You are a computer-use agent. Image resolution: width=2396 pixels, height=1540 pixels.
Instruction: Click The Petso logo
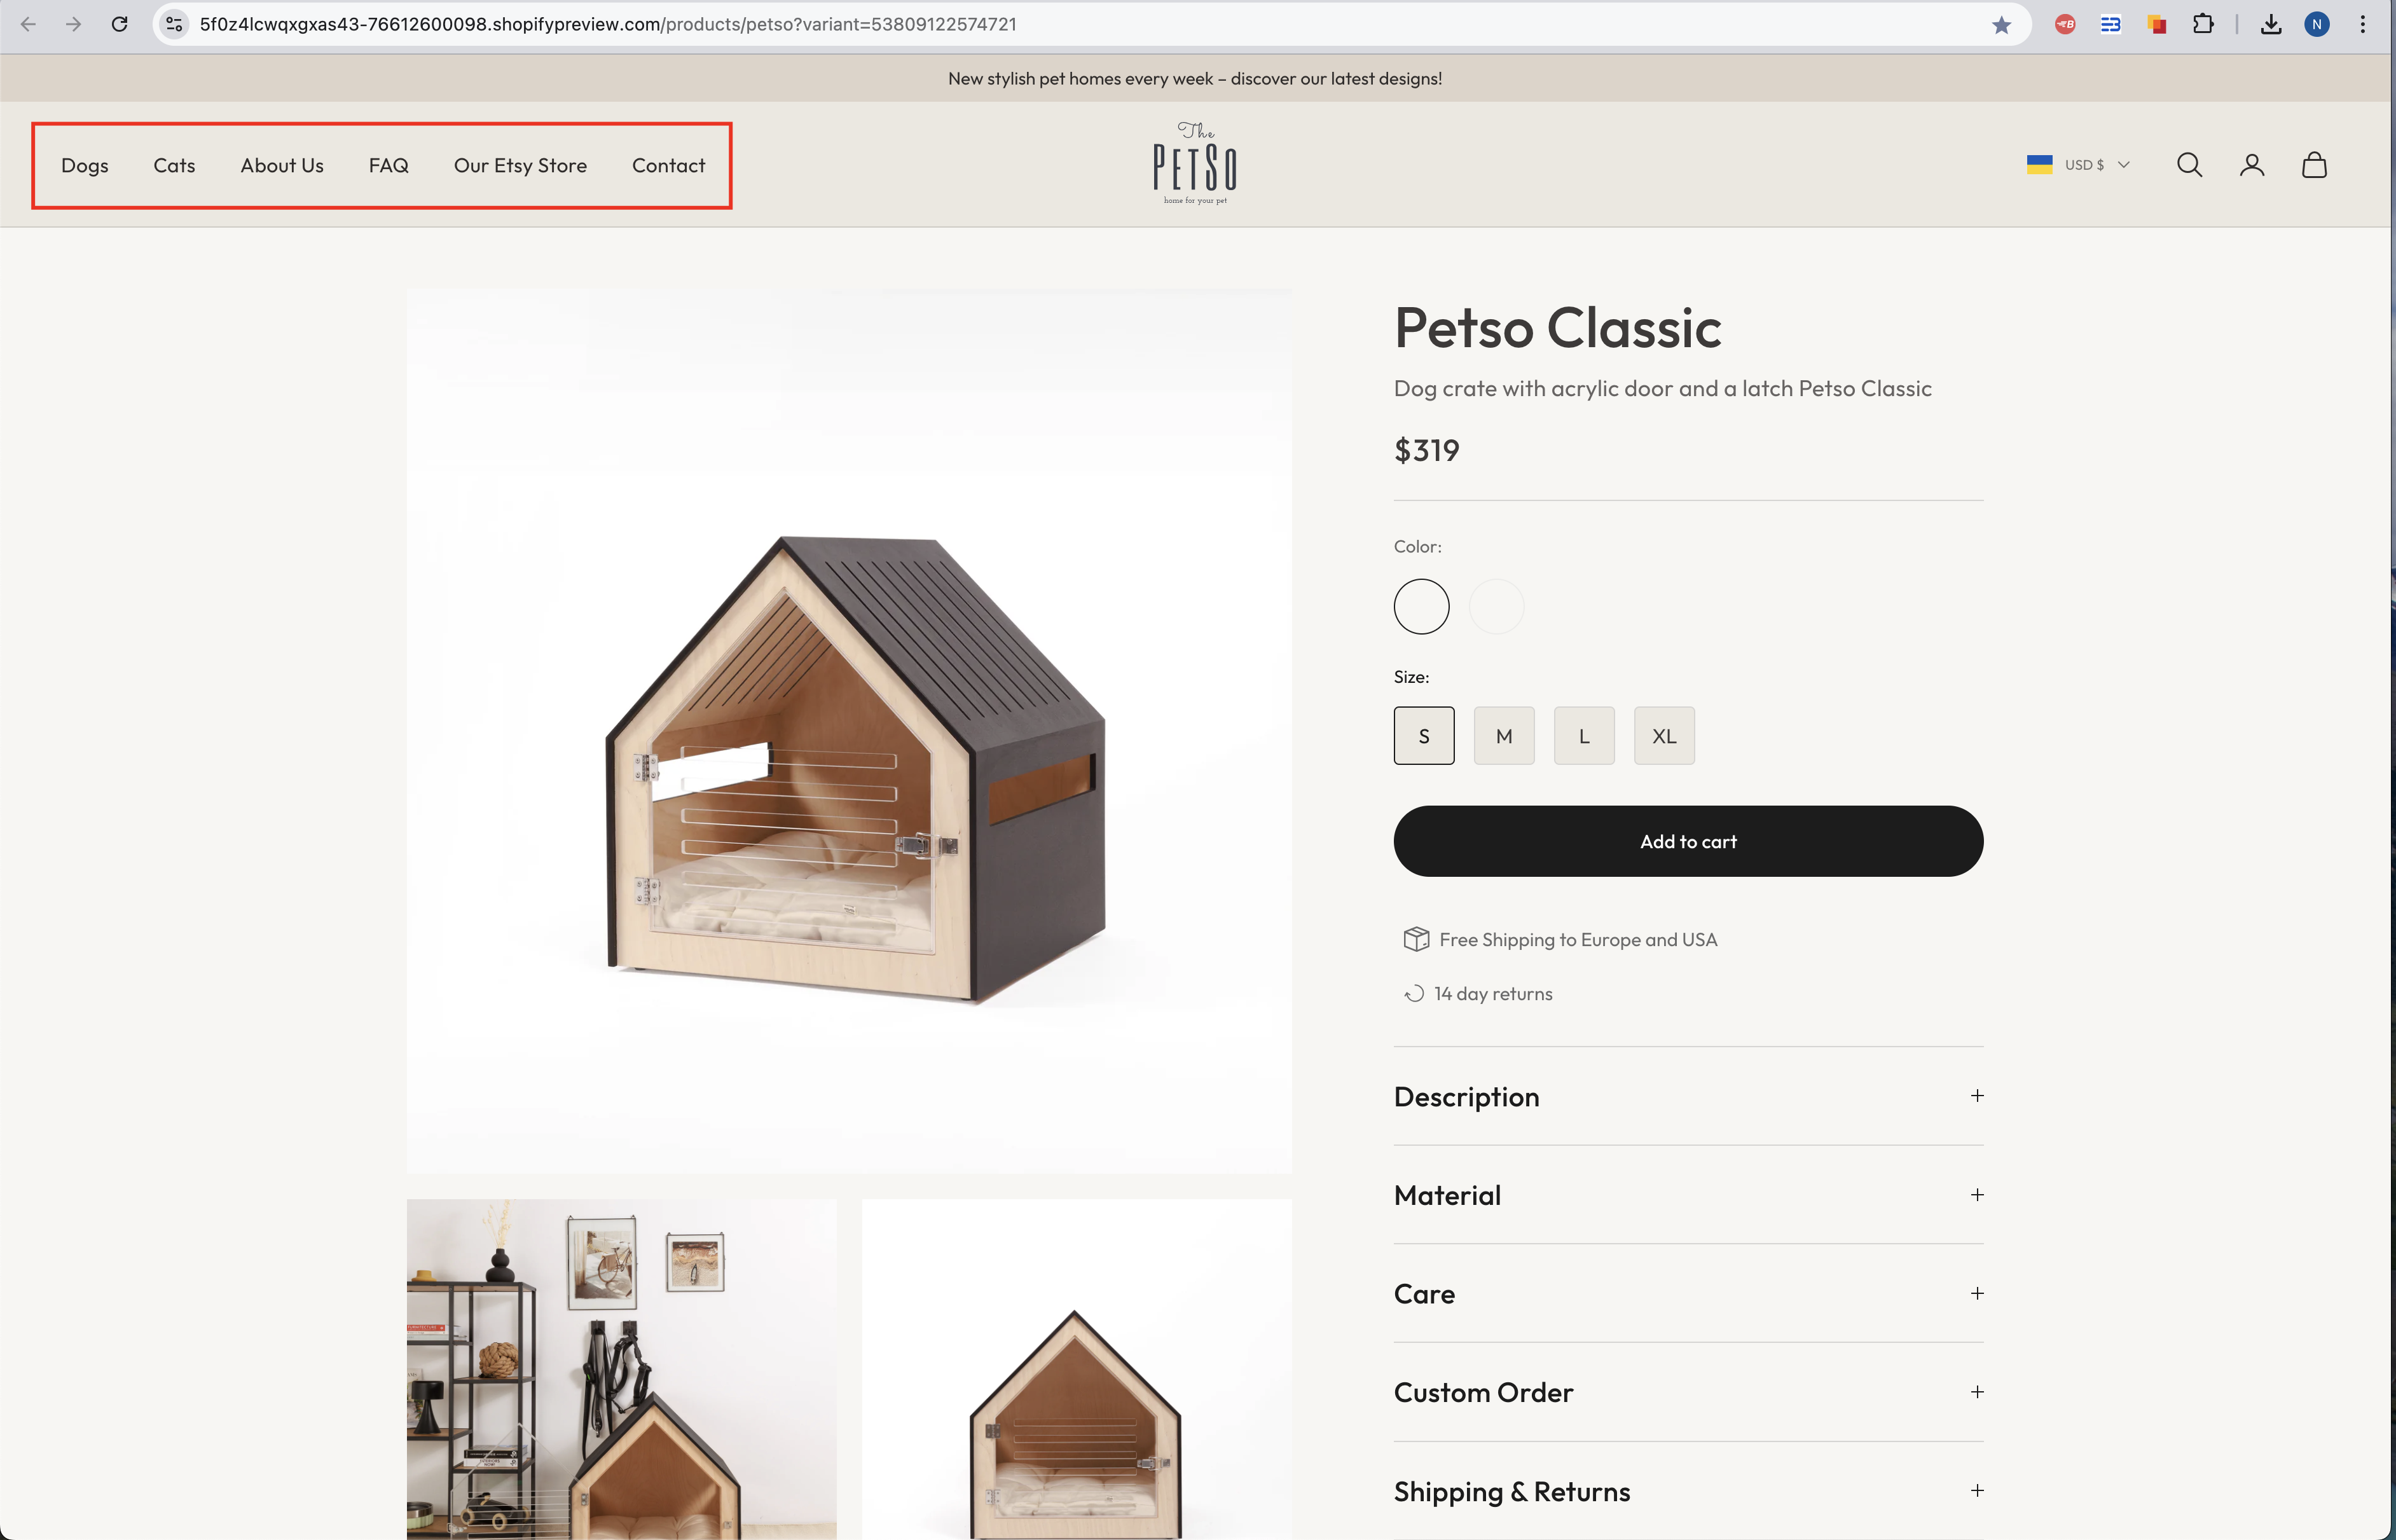click(1195, 163)
